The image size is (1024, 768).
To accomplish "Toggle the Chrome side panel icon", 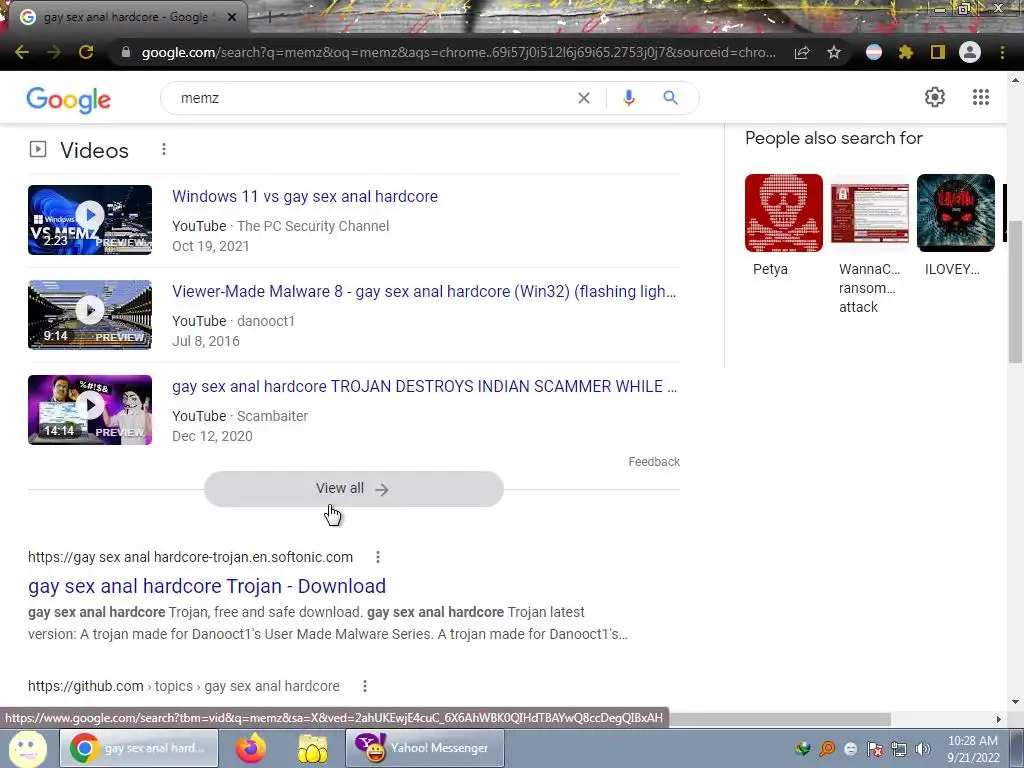I will click(938, 52).
